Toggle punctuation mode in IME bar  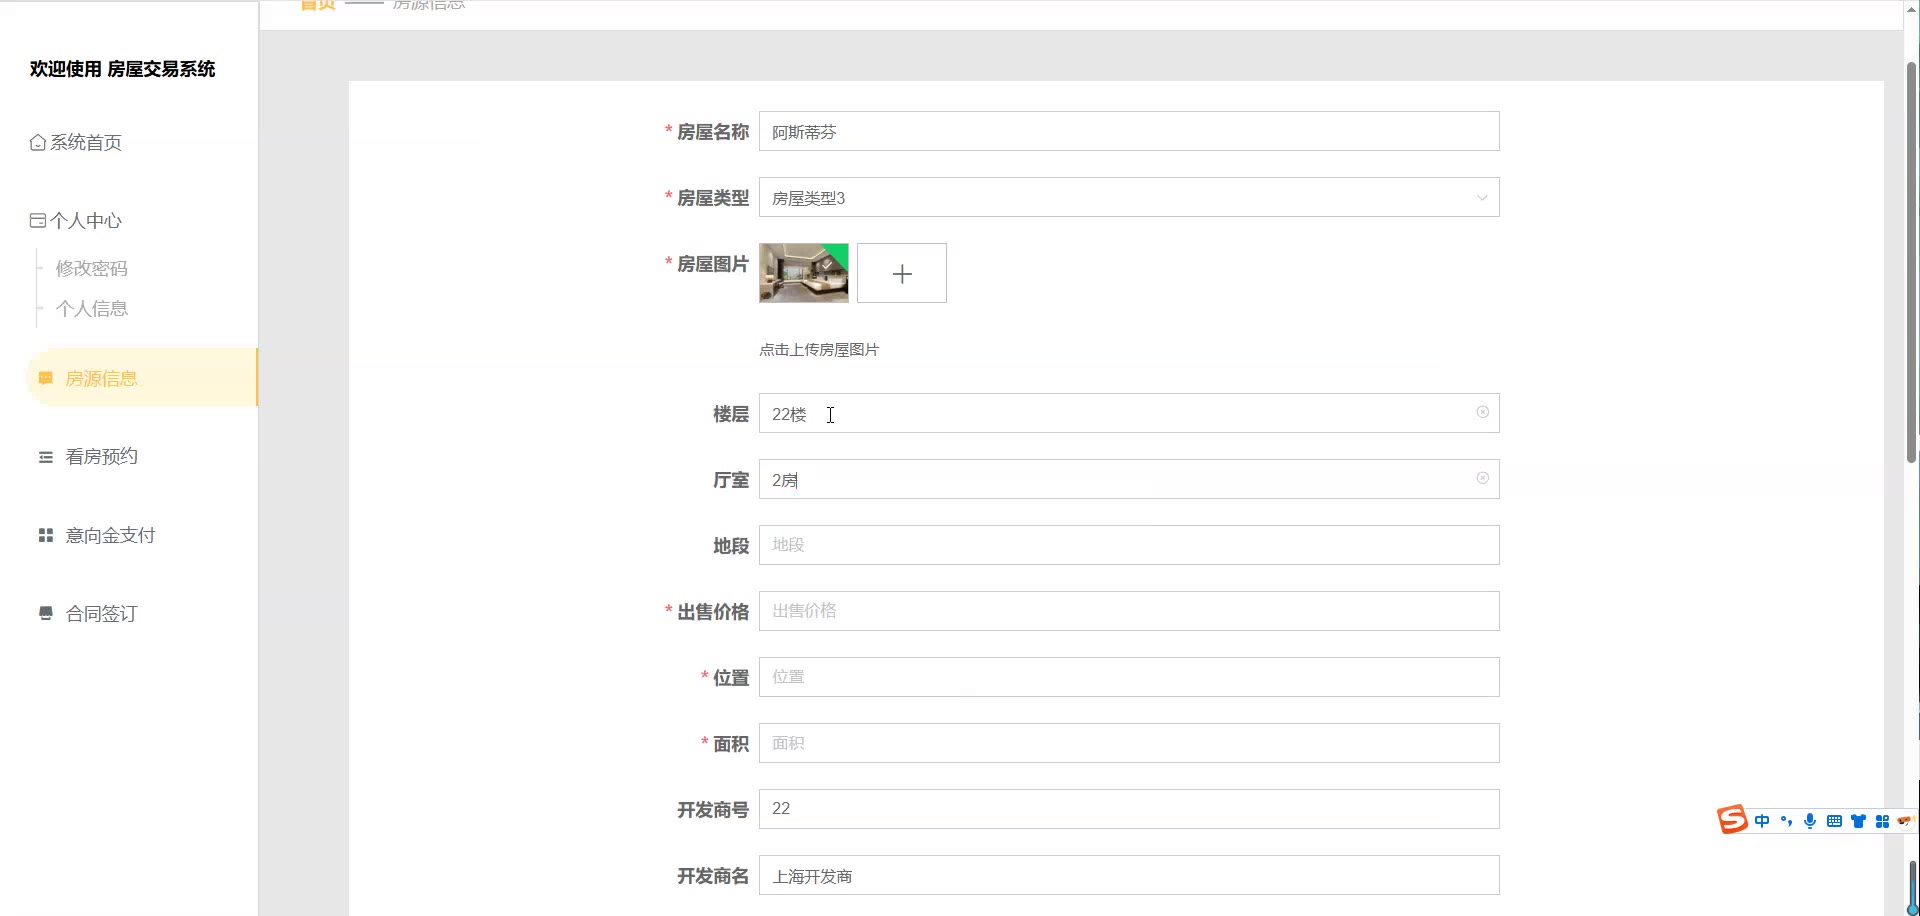(x=1786, y=821)
